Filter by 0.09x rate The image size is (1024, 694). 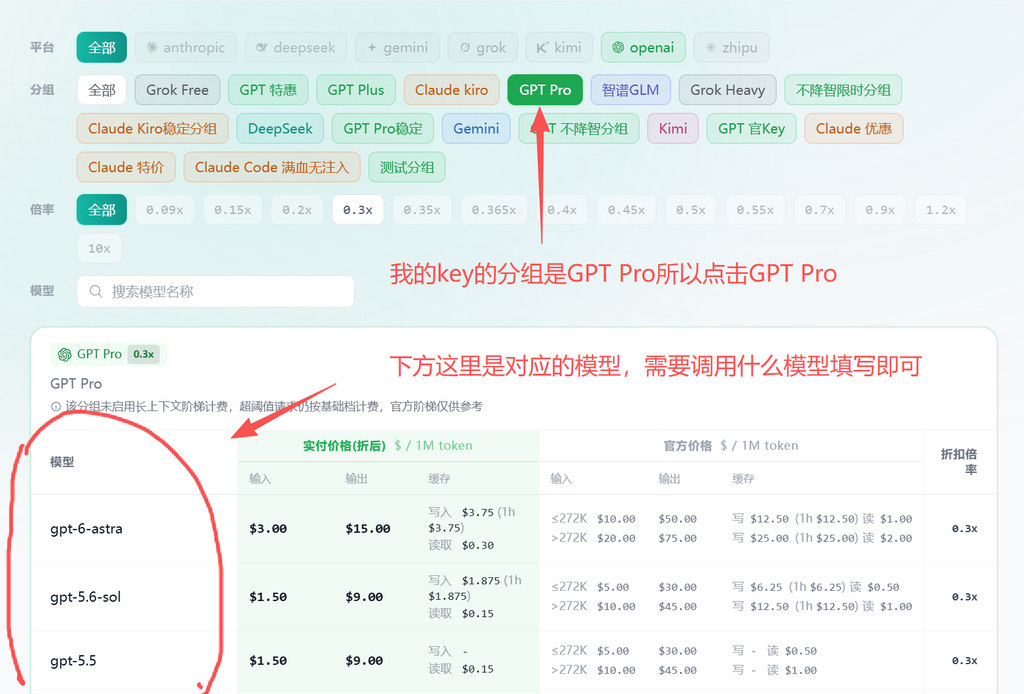coord(165,210)
